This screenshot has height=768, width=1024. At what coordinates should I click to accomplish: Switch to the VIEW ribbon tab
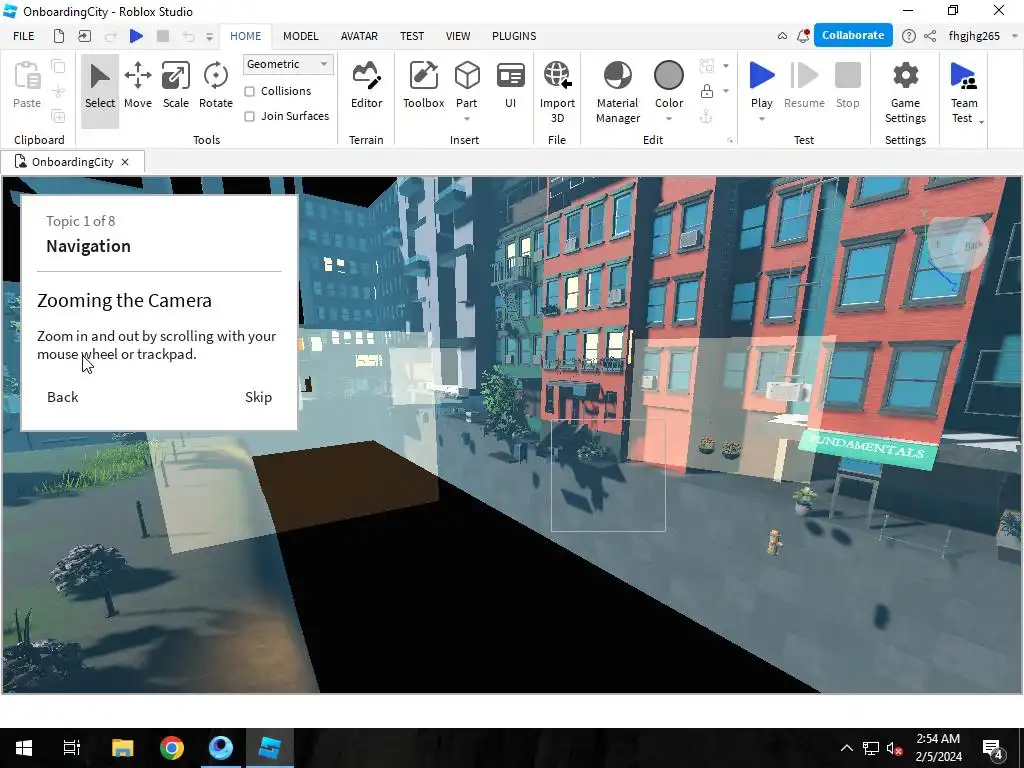coord(458,36)
